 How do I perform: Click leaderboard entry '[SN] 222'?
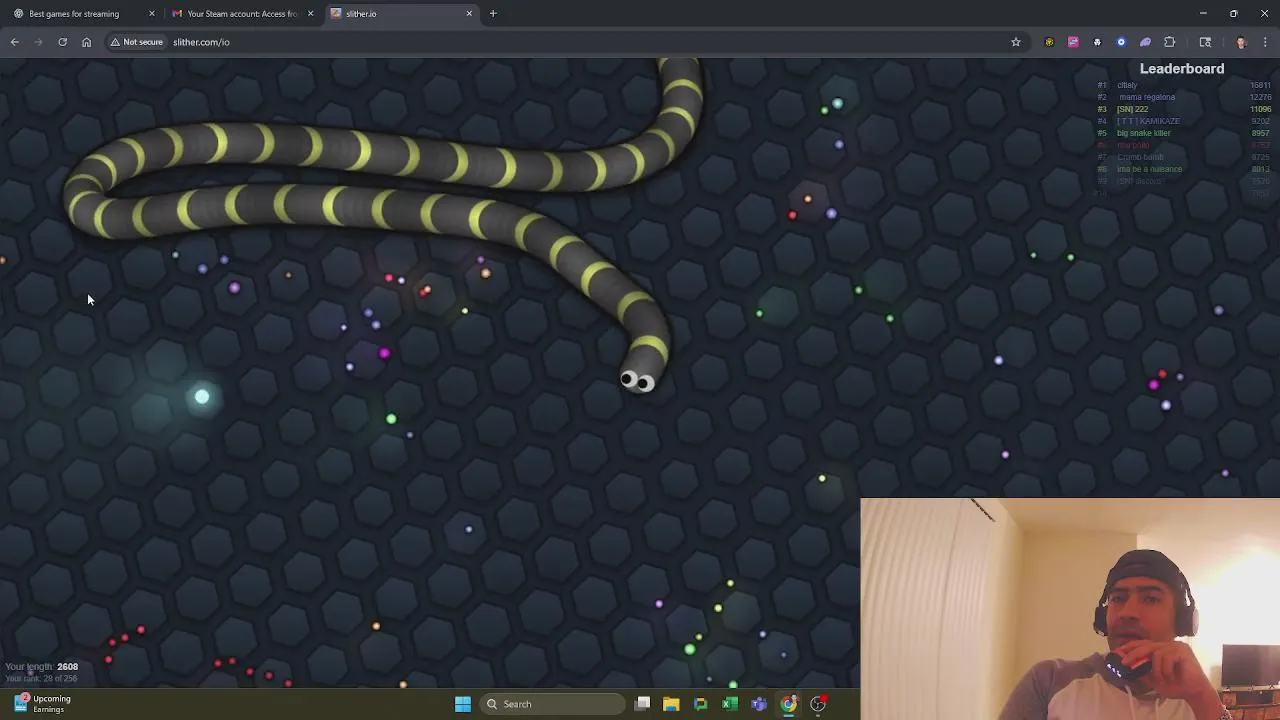(x=1132, y=109)
